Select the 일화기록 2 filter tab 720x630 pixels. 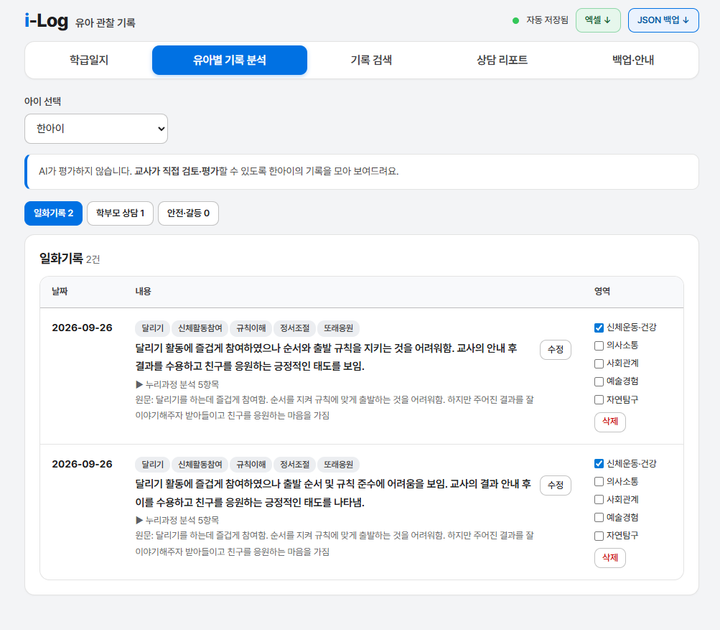coord(53,213)
